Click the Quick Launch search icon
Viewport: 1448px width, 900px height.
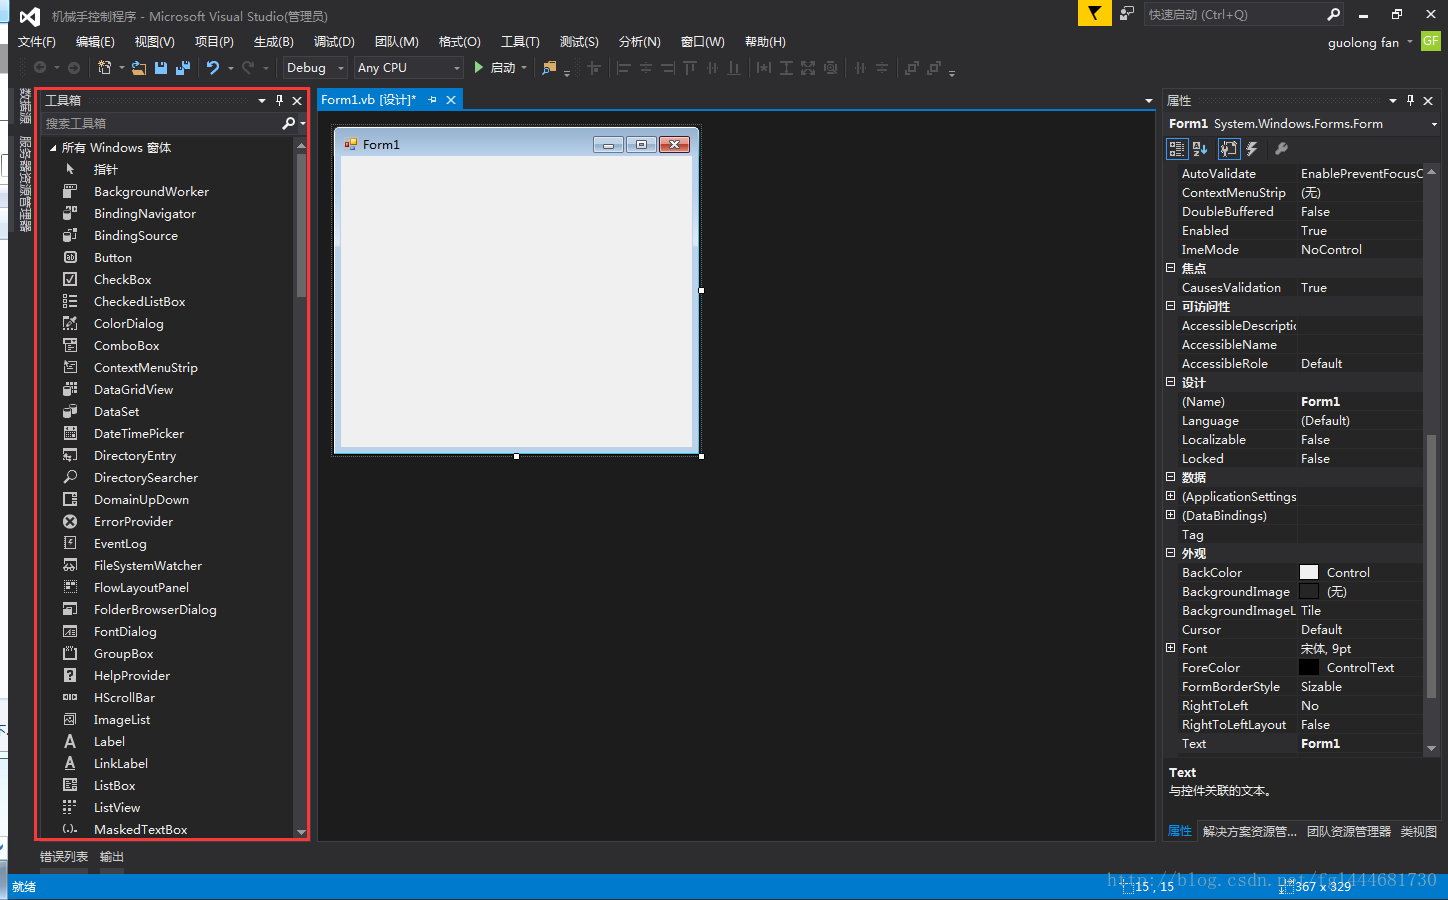[x=1333, y=14]
